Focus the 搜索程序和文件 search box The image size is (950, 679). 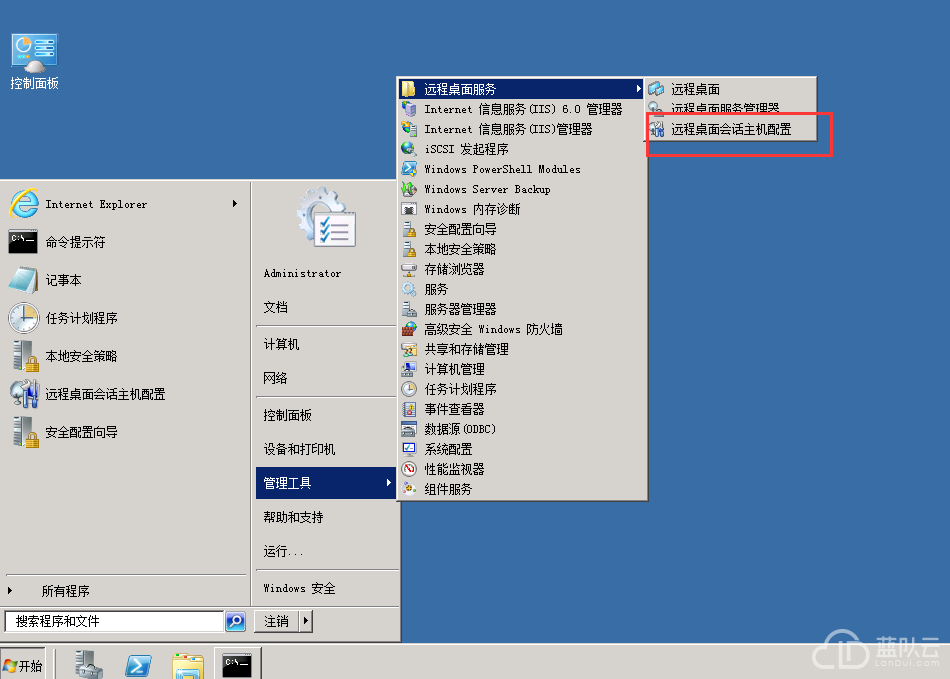click(x=114, y=621)
